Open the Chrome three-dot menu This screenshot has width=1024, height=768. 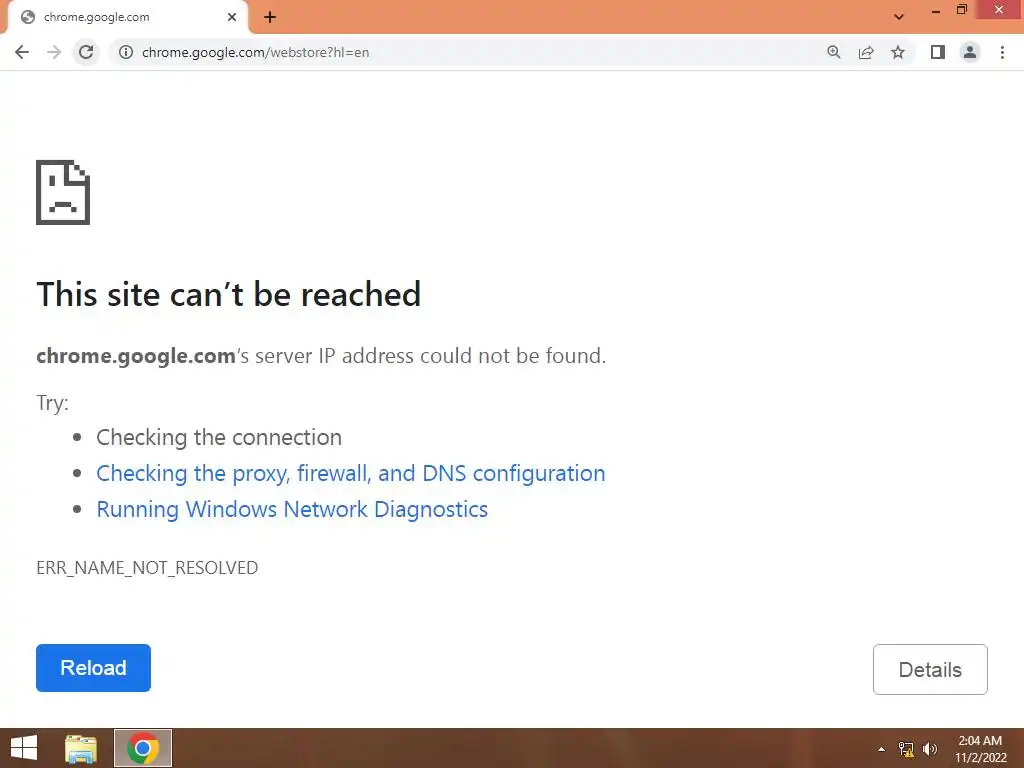click(1002, 52)
